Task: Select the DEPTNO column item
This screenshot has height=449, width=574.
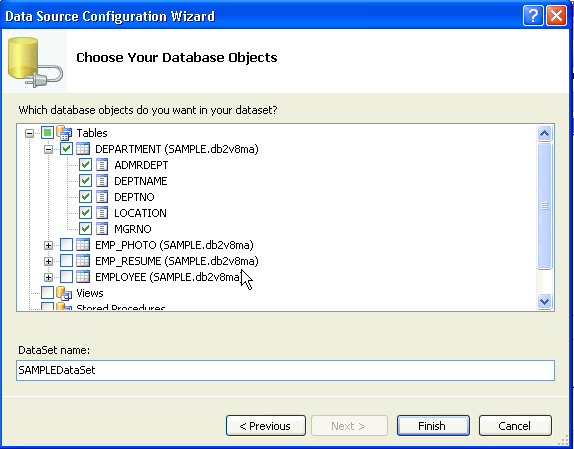Action: [x=134, y=197]
